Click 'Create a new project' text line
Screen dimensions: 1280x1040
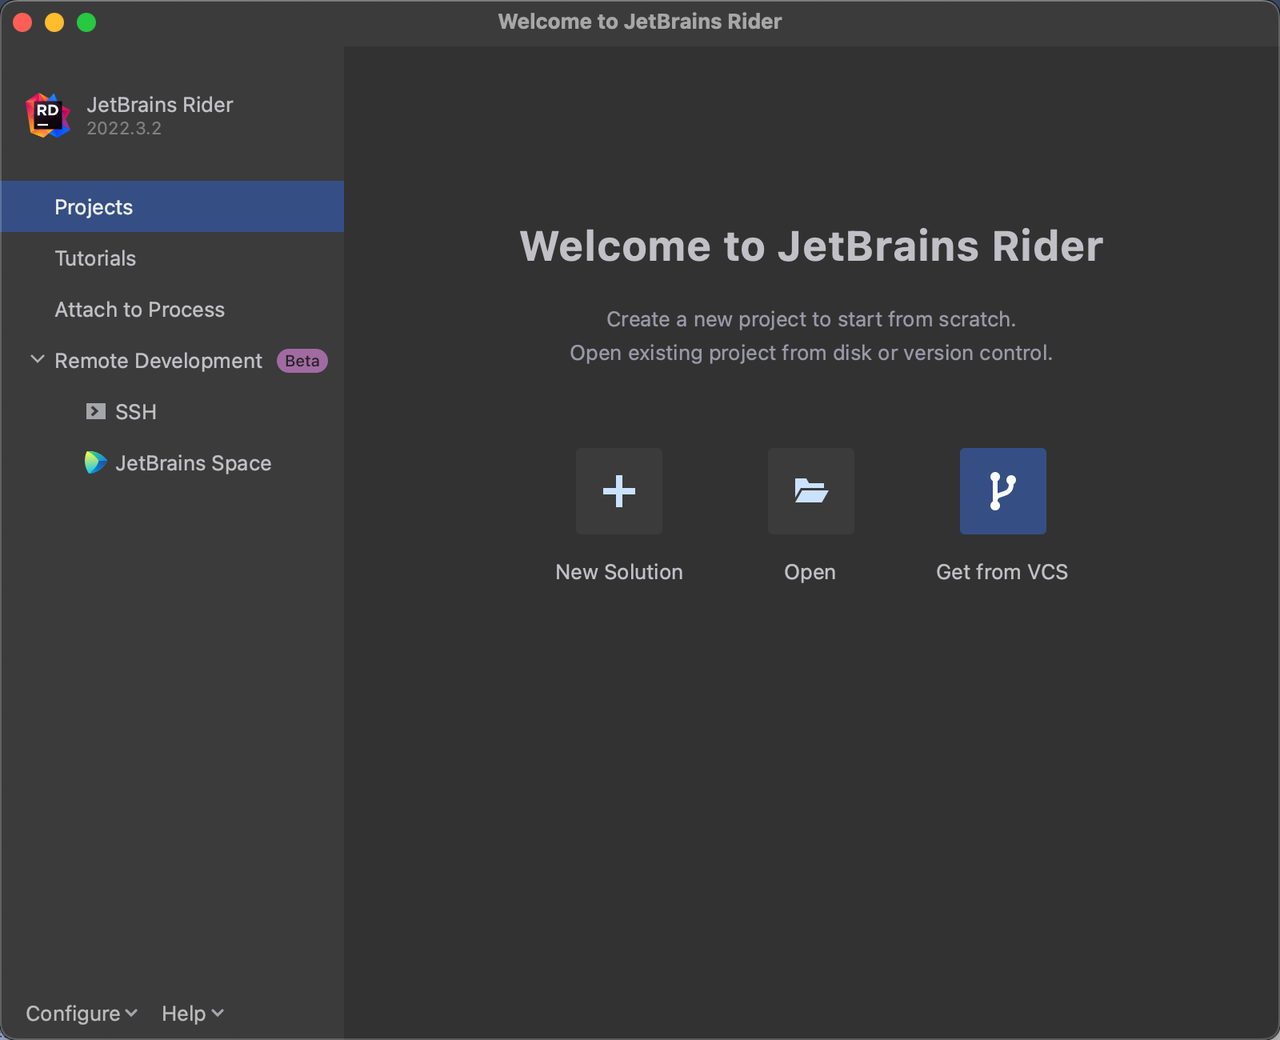811,319
